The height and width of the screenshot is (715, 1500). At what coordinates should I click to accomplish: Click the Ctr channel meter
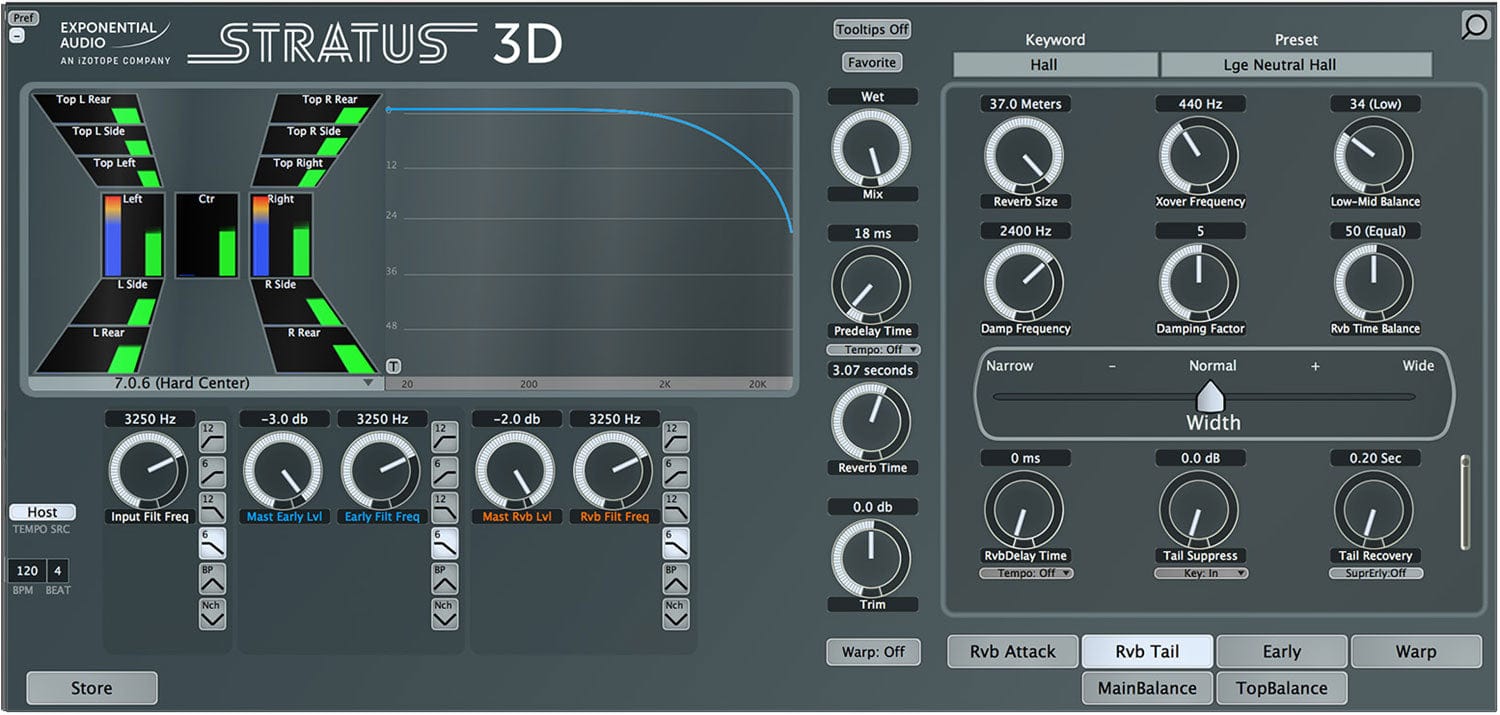(207, 235)
